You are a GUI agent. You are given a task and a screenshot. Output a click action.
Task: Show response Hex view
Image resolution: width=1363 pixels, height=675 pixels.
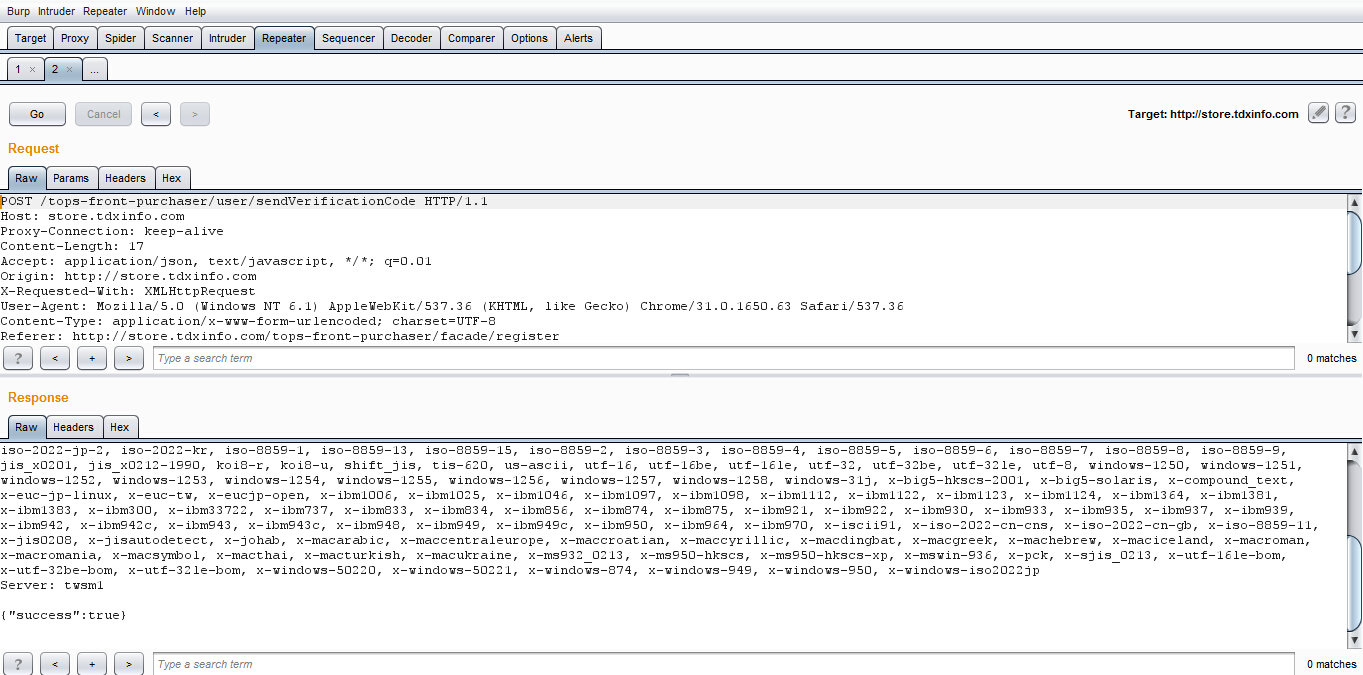point(120,427)
